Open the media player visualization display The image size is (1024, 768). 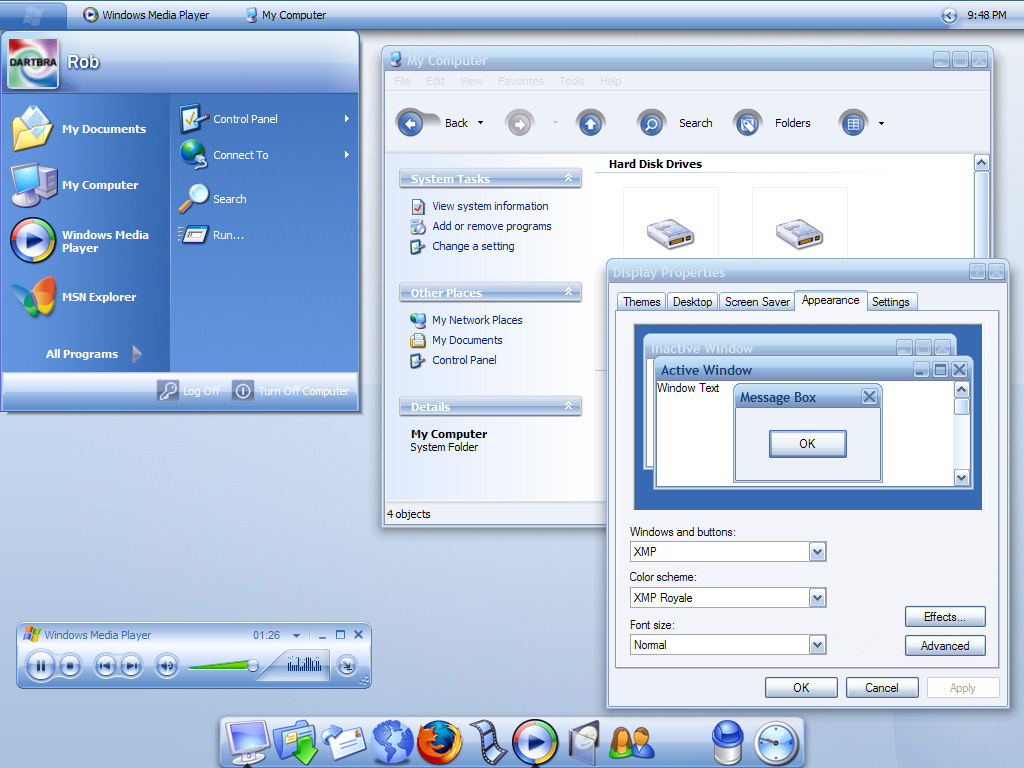tap(304, 665)
